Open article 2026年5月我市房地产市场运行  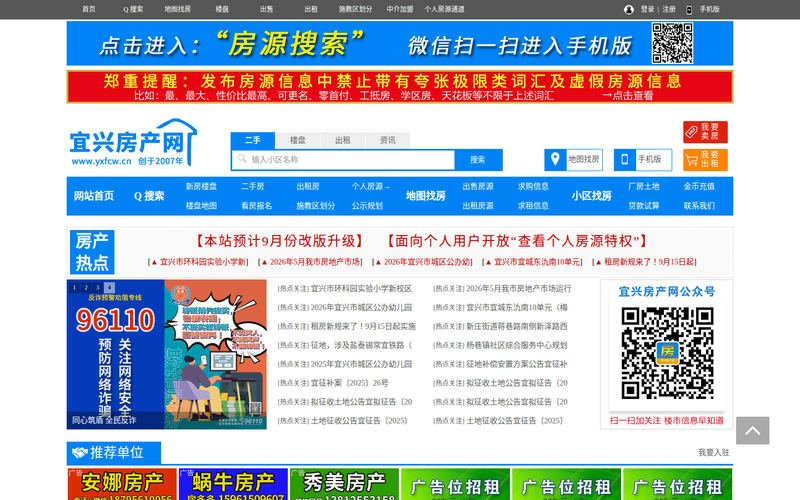519,289
